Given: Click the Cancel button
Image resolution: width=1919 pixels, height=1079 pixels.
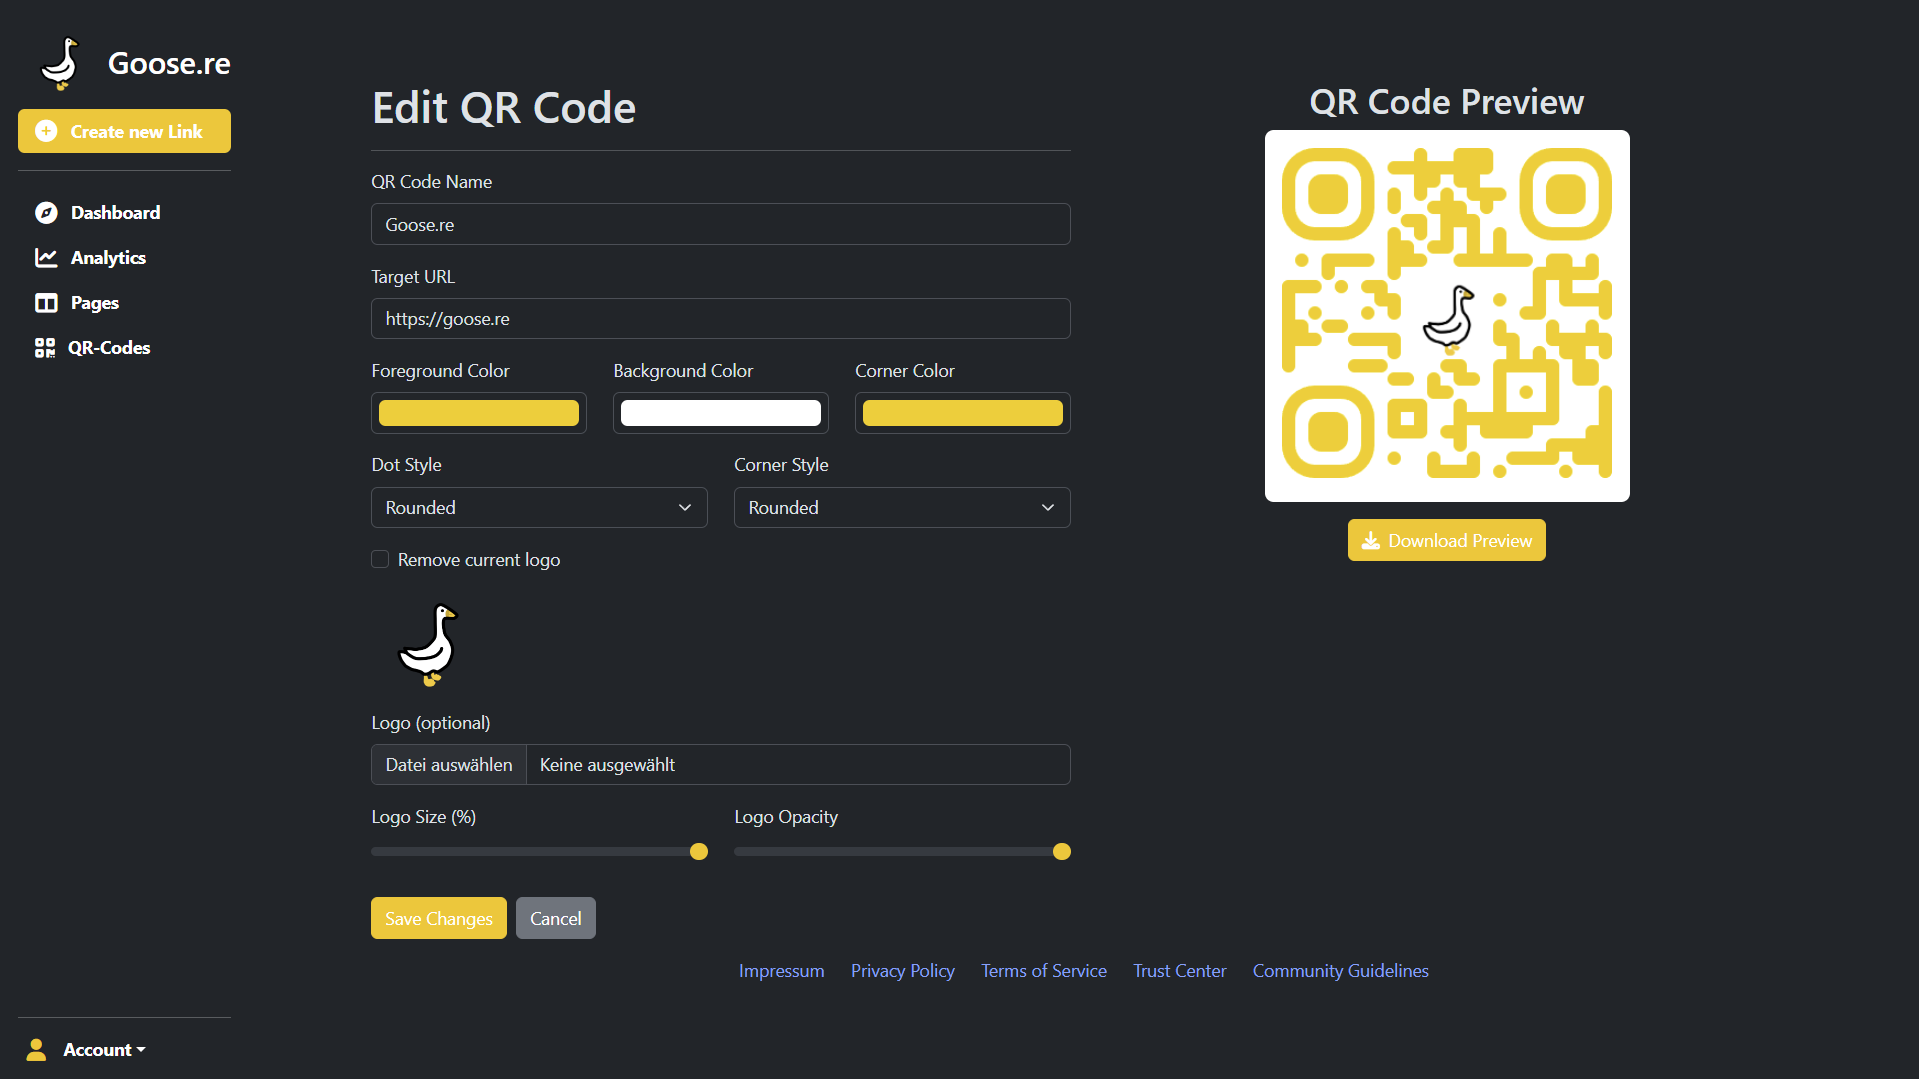Looking at the screenshot, I should 555,918.
